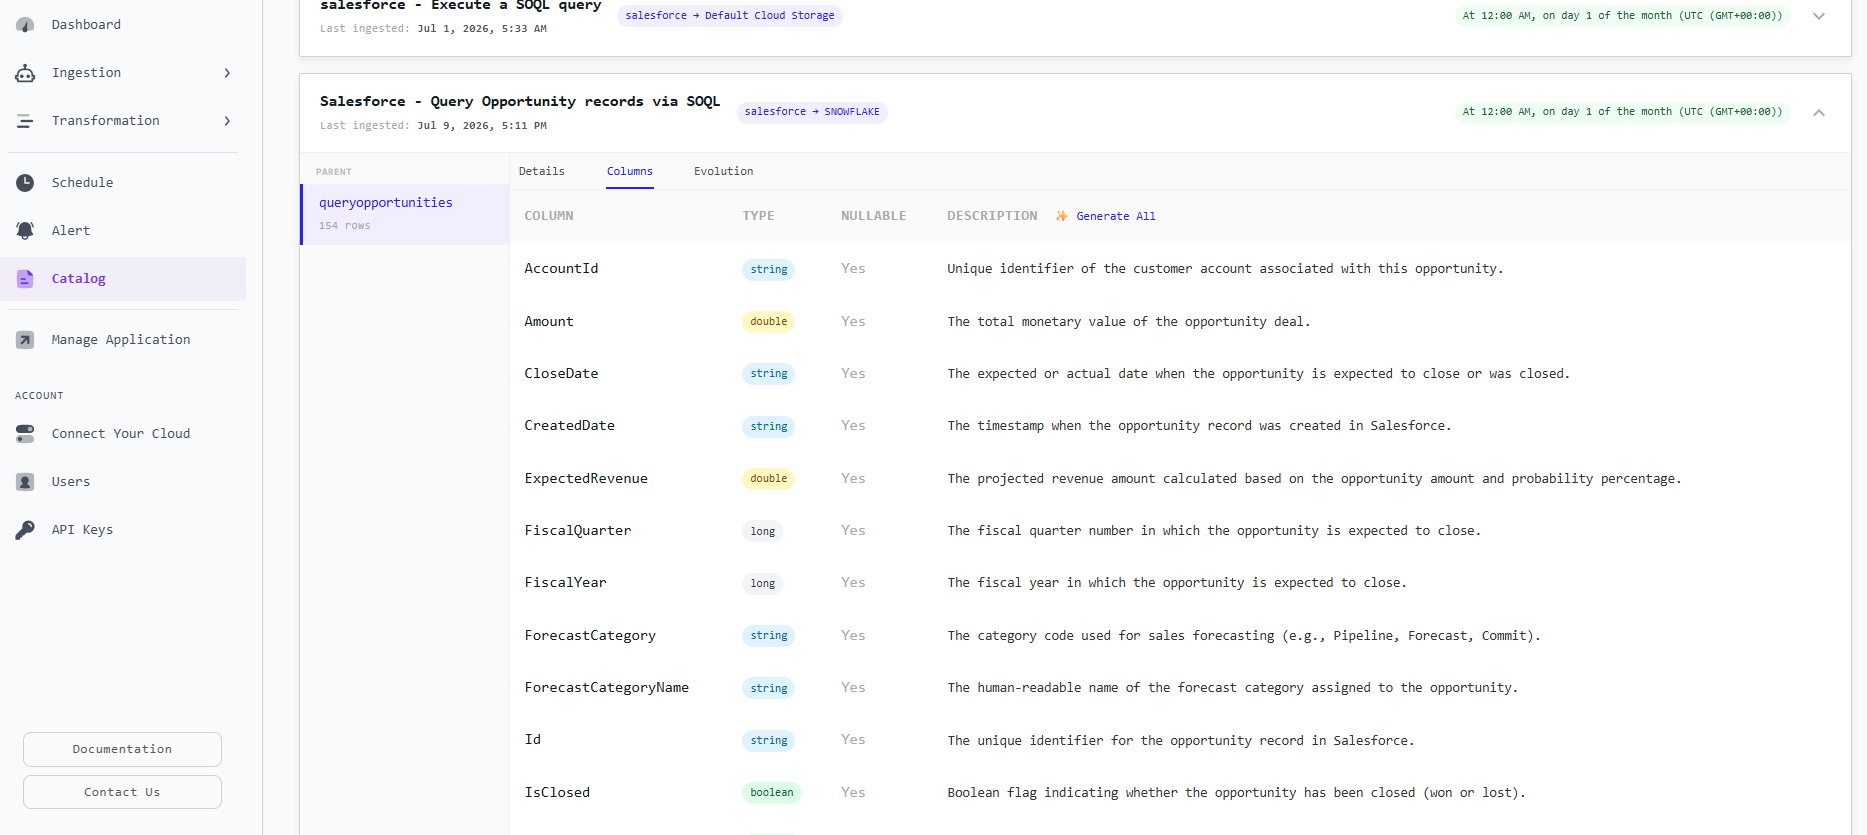Screen dimensions: 1867x835
Task: Open the Documentation button
Action: (x=122, y=749)
